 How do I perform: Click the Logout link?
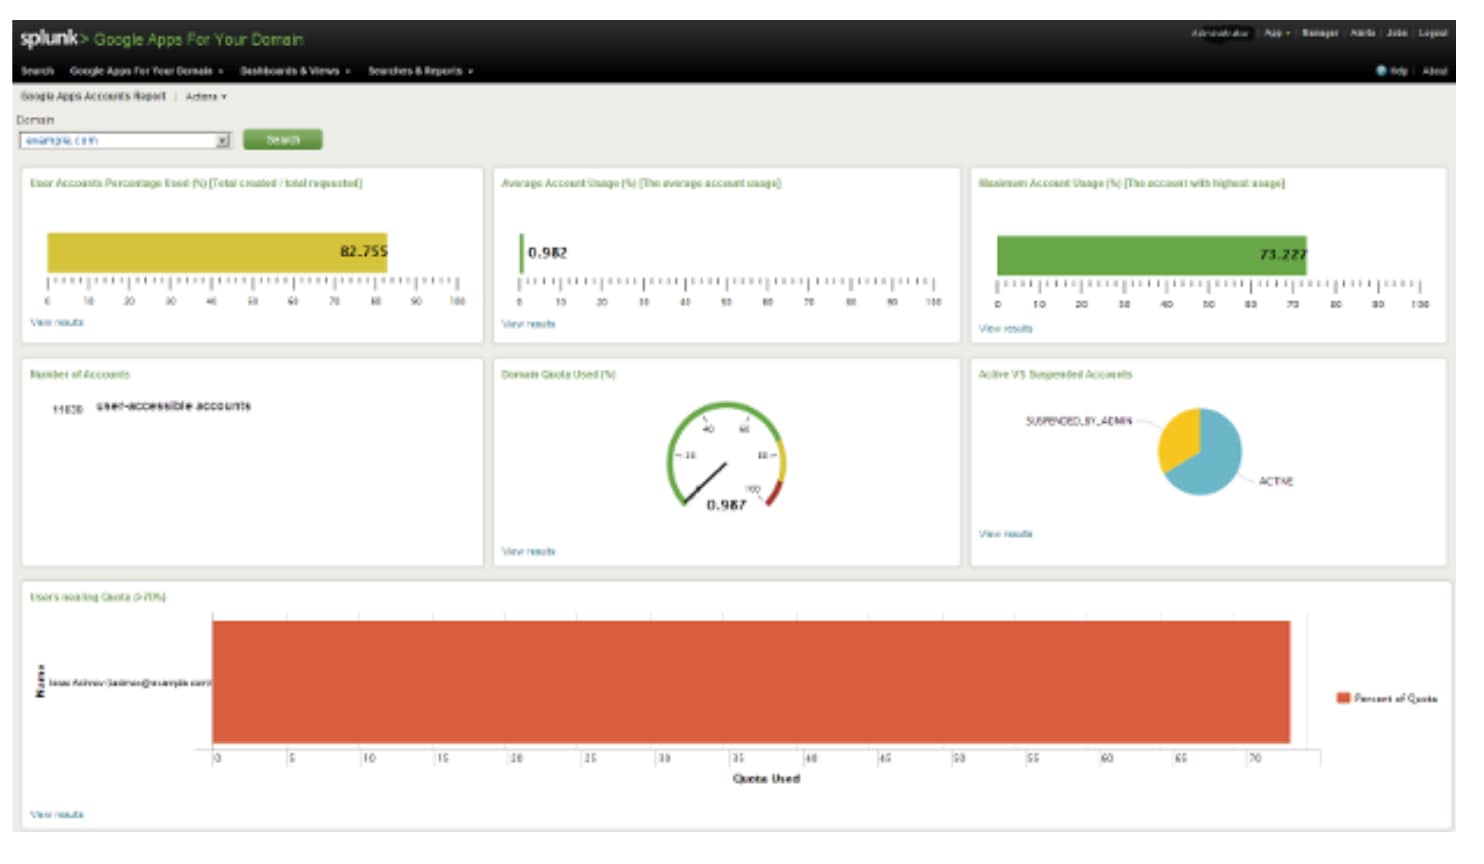tap(1433, 33)
